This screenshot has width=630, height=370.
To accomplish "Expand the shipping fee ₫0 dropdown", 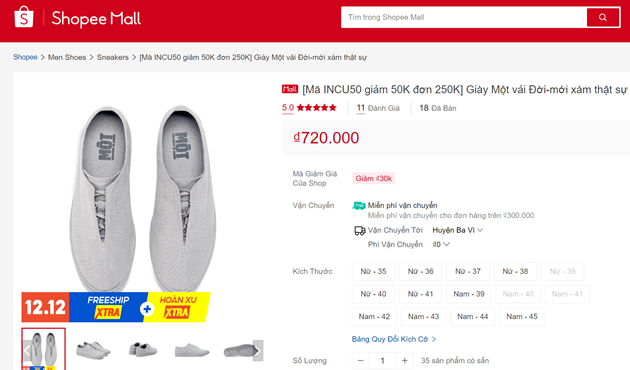I will click(x=441, y=244).
